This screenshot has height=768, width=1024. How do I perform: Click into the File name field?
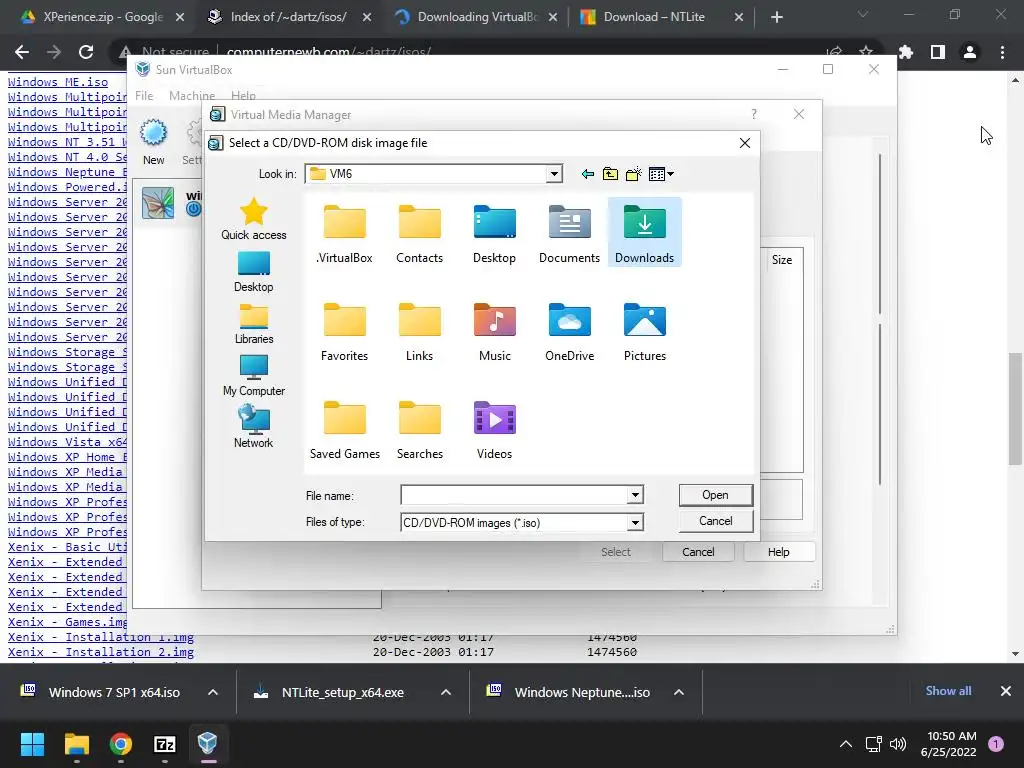pos(514,495)
